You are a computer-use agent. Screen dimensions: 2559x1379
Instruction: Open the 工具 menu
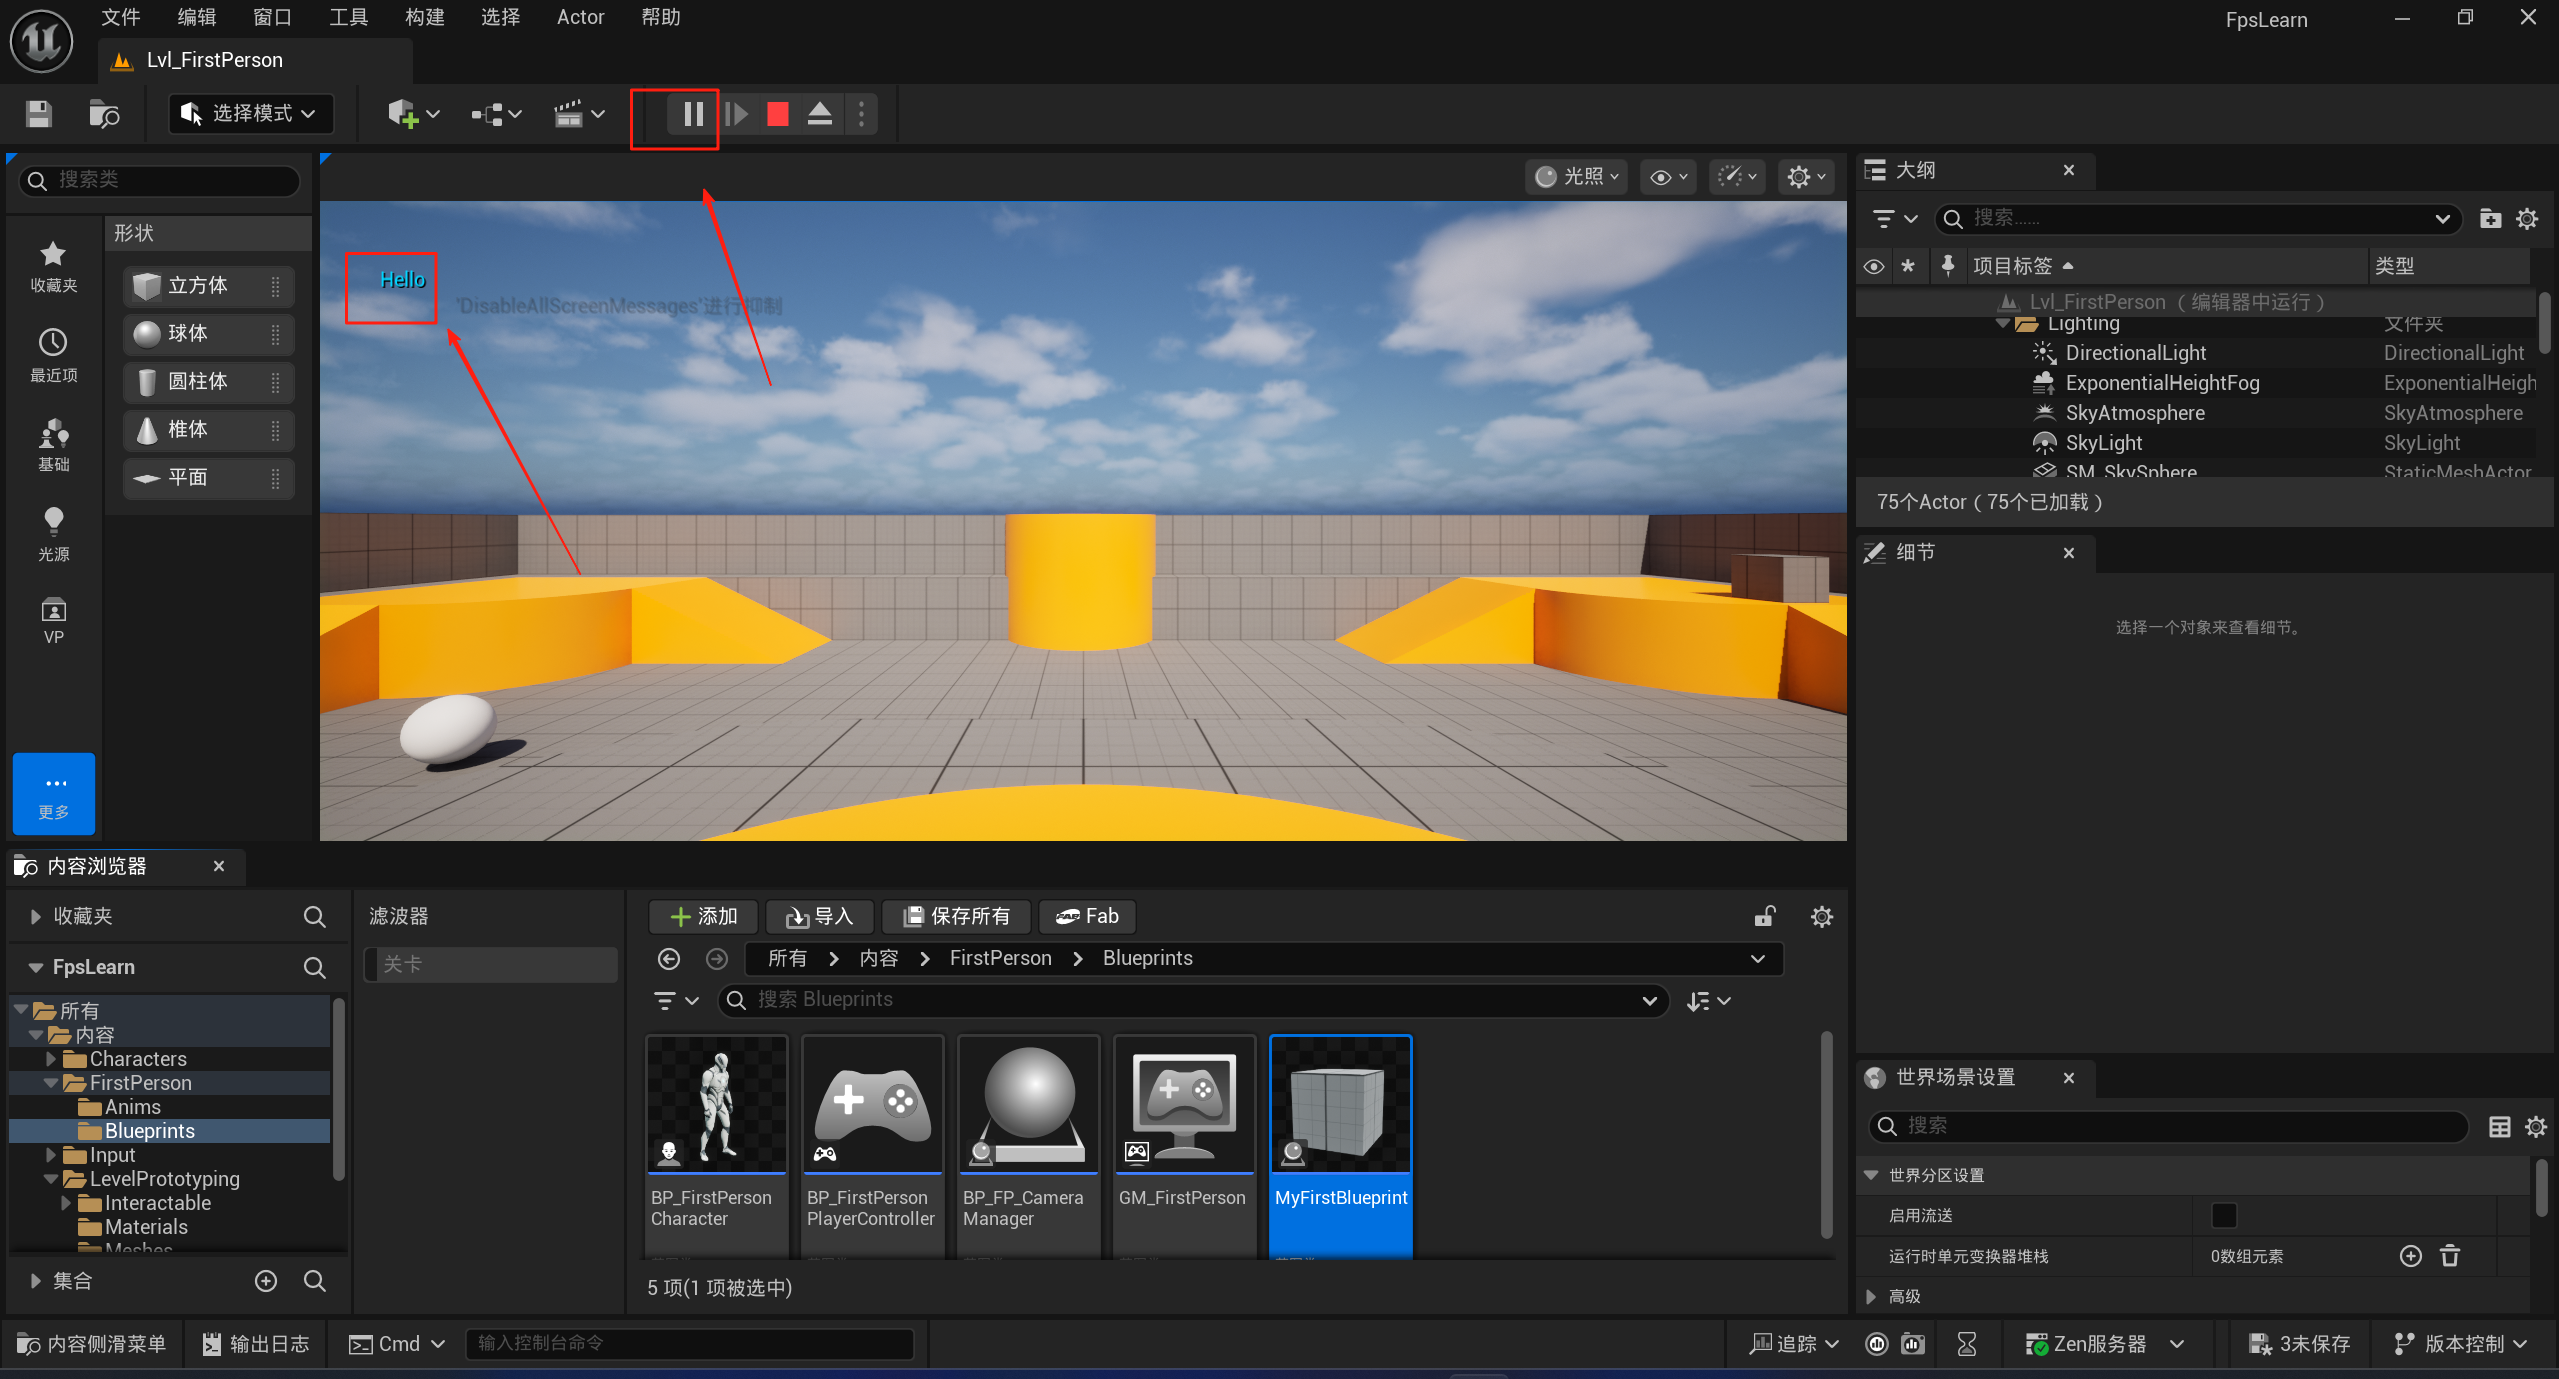(x=349, y=17)
